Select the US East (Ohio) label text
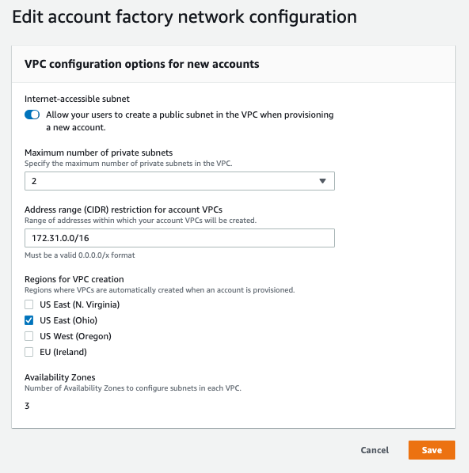 tap(69, 320)
